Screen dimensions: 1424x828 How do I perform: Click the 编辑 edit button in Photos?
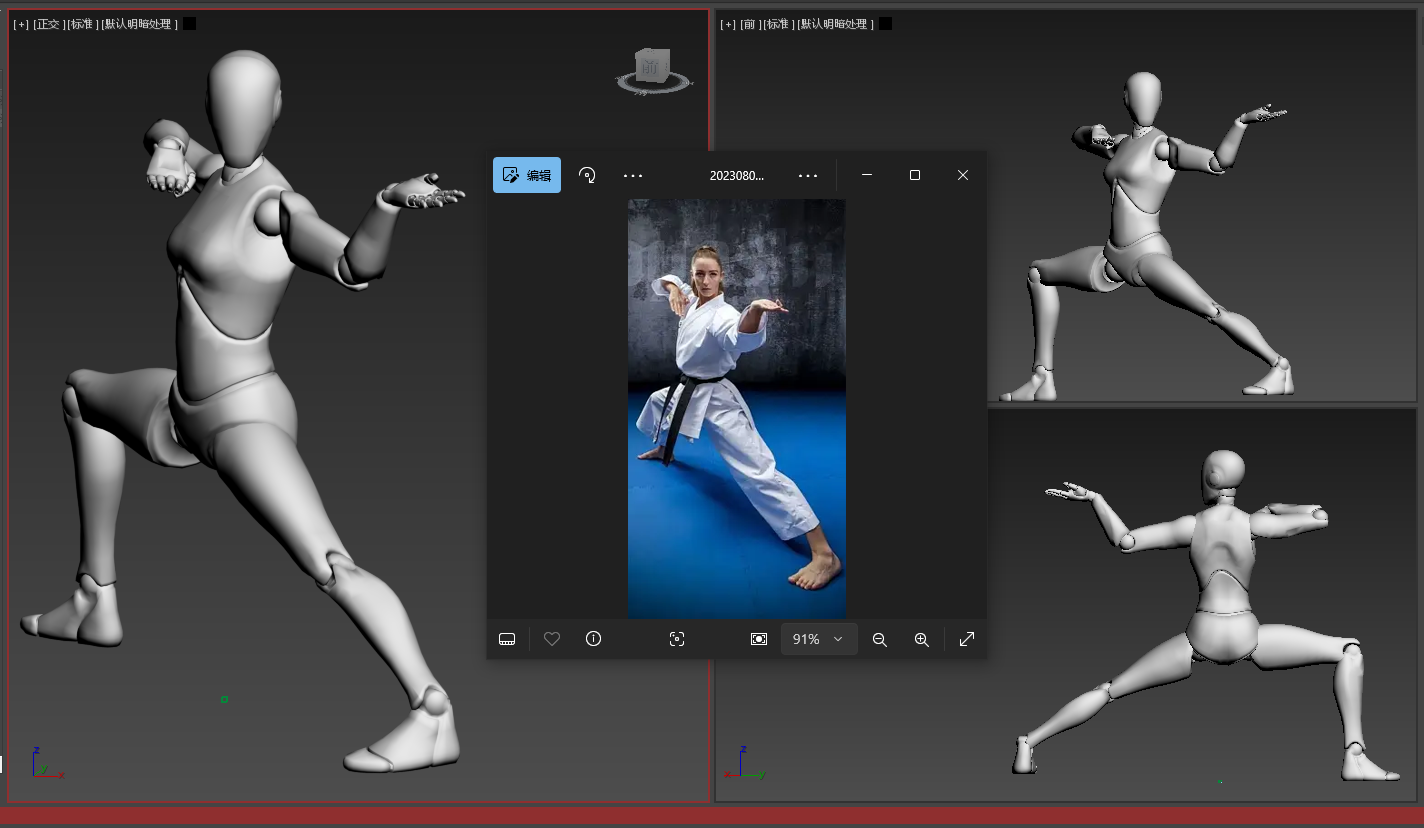coord(527,175)
